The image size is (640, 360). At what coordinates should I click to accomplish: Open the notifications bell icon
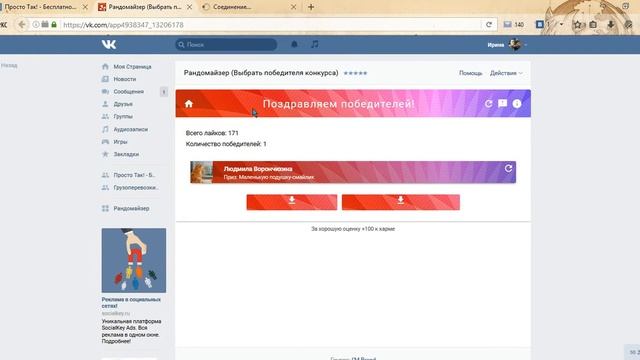(x=294, y=44)
